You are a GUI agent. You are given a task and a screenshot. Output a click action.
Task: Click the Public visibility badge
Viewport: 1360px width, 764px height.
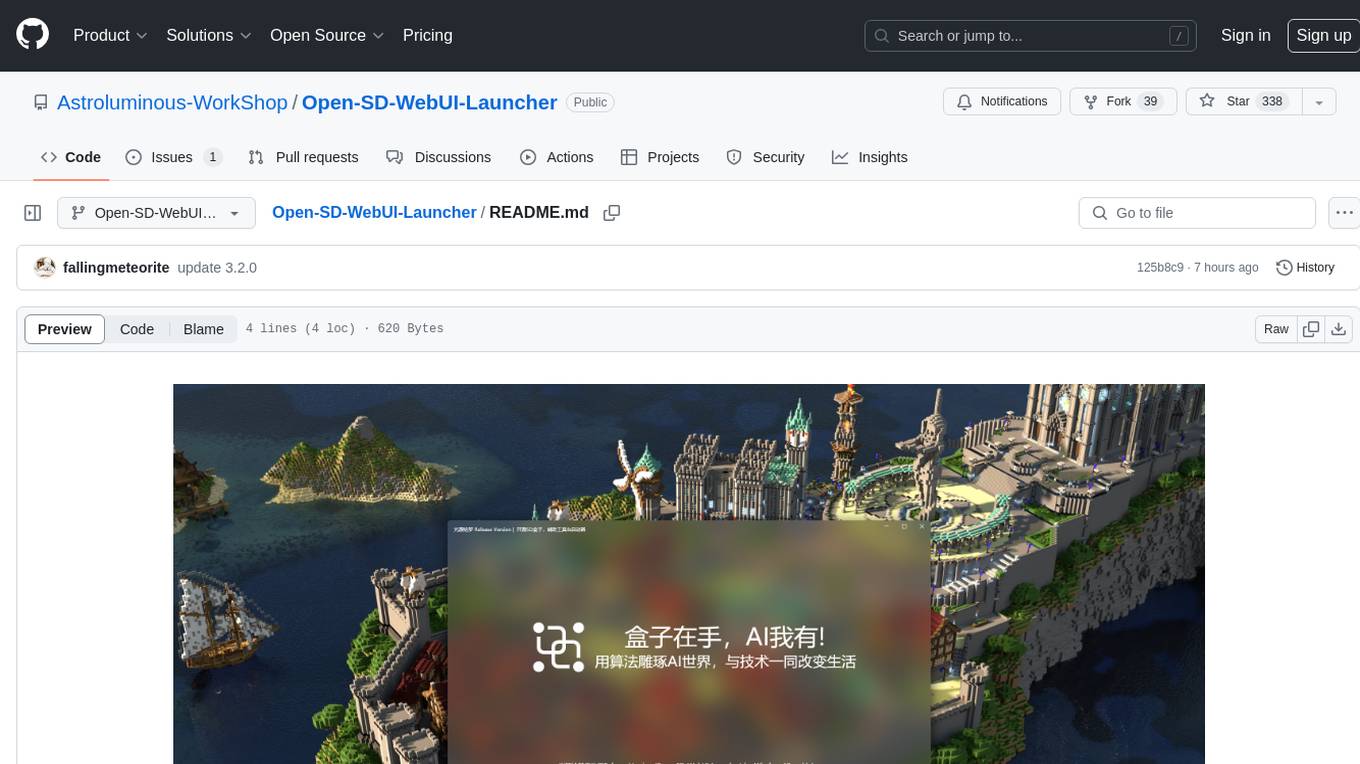(590, 102)
